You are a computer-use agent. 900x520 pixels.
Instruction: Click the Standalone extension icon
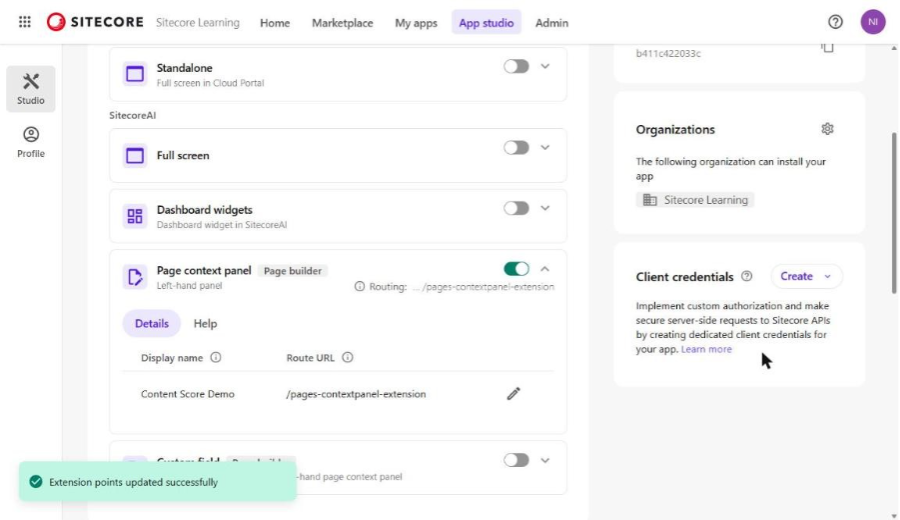coord(135,74)
